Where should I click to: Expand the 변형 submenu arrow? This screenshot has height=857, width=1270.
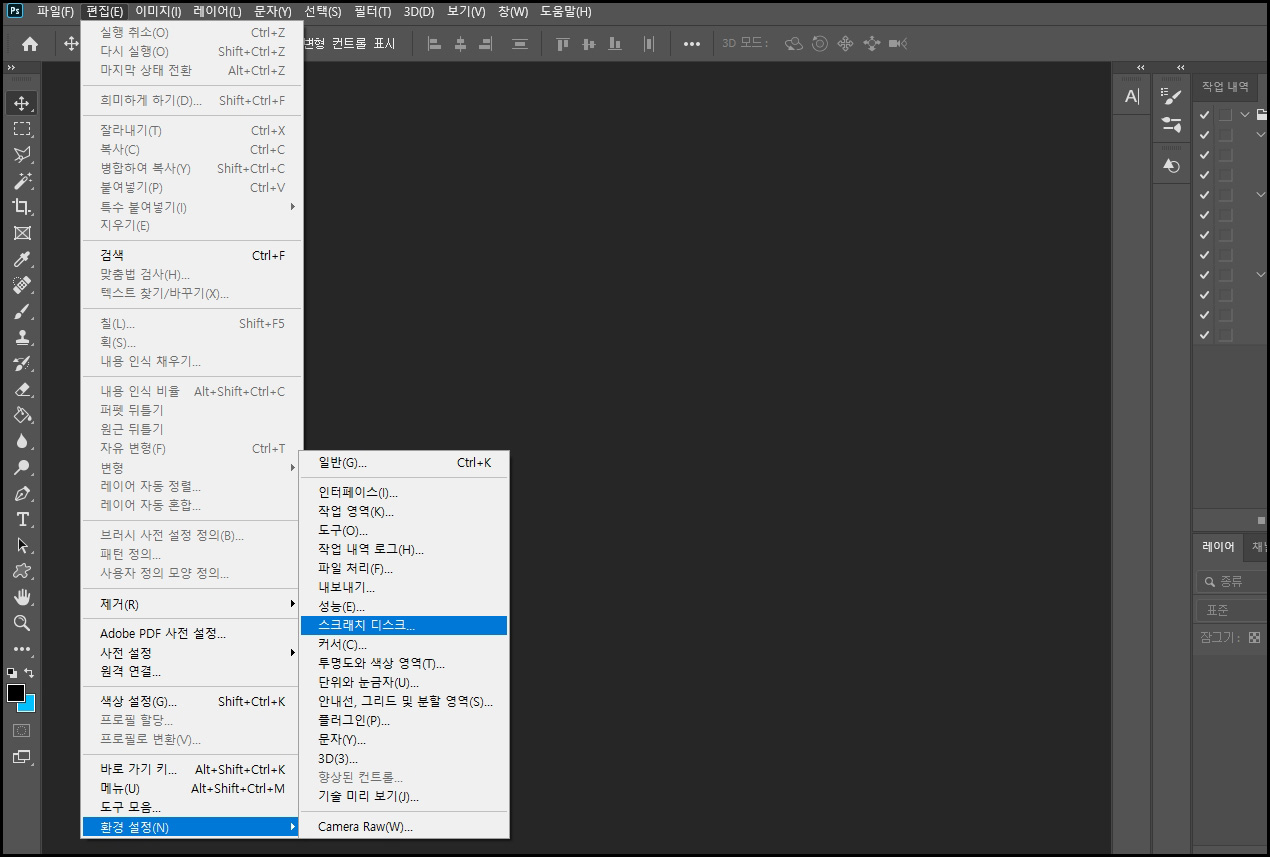pos(293,467)
